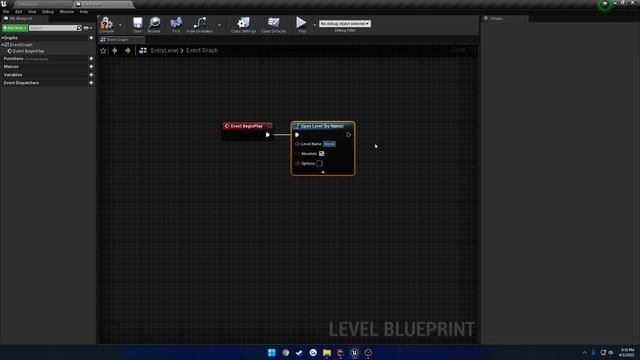The height and width of the screenshot is (360, 640).
Task: Select the Event BeginPlay node title
Action: [x=247, y=126]
